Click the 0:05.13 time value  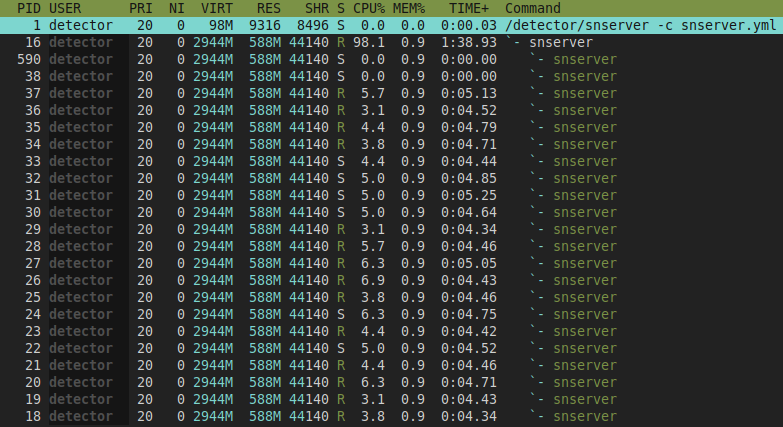468,93
